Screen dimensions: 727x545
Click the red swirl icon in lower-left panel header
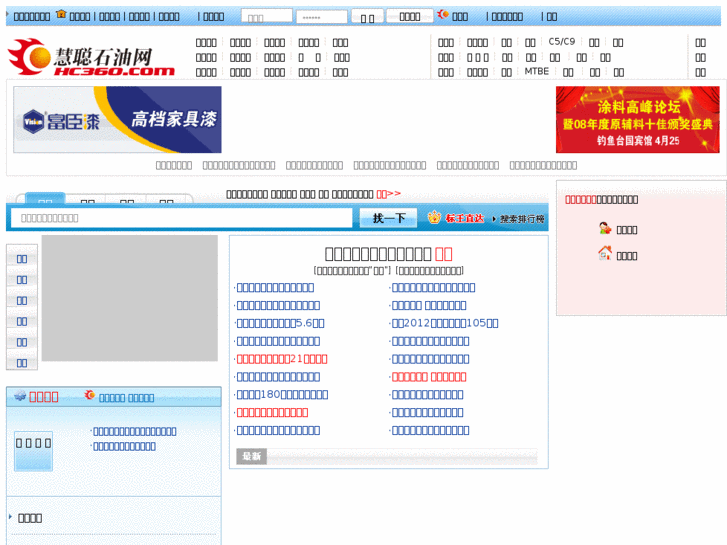pyautogui.click(x=89, y=395)
